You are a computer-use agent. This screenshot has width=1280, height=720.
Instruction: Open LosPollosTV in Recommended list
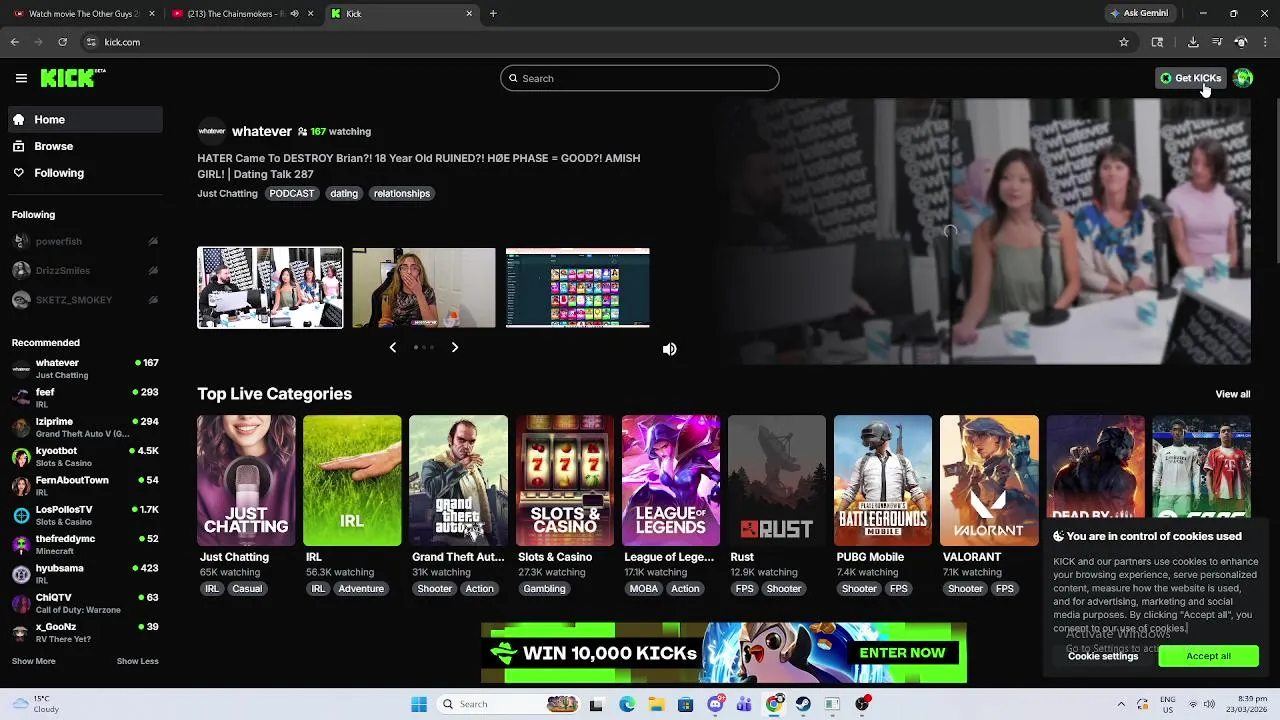pyautogui.click(x=85, y=515)
